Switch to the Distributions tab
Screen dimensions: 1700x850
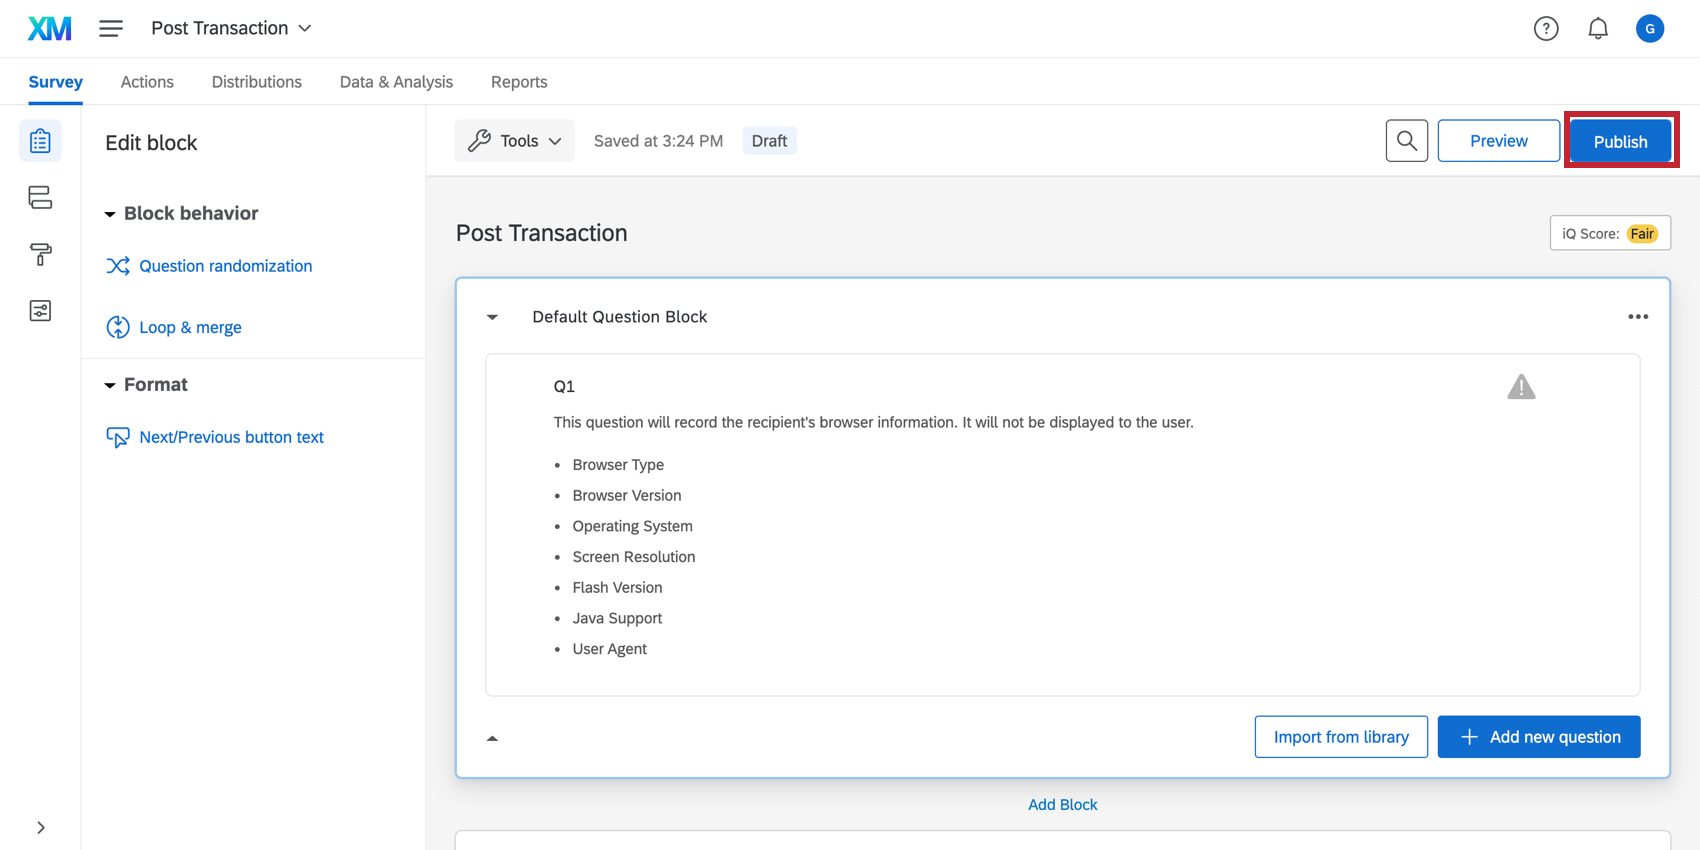tap(256, 82)
